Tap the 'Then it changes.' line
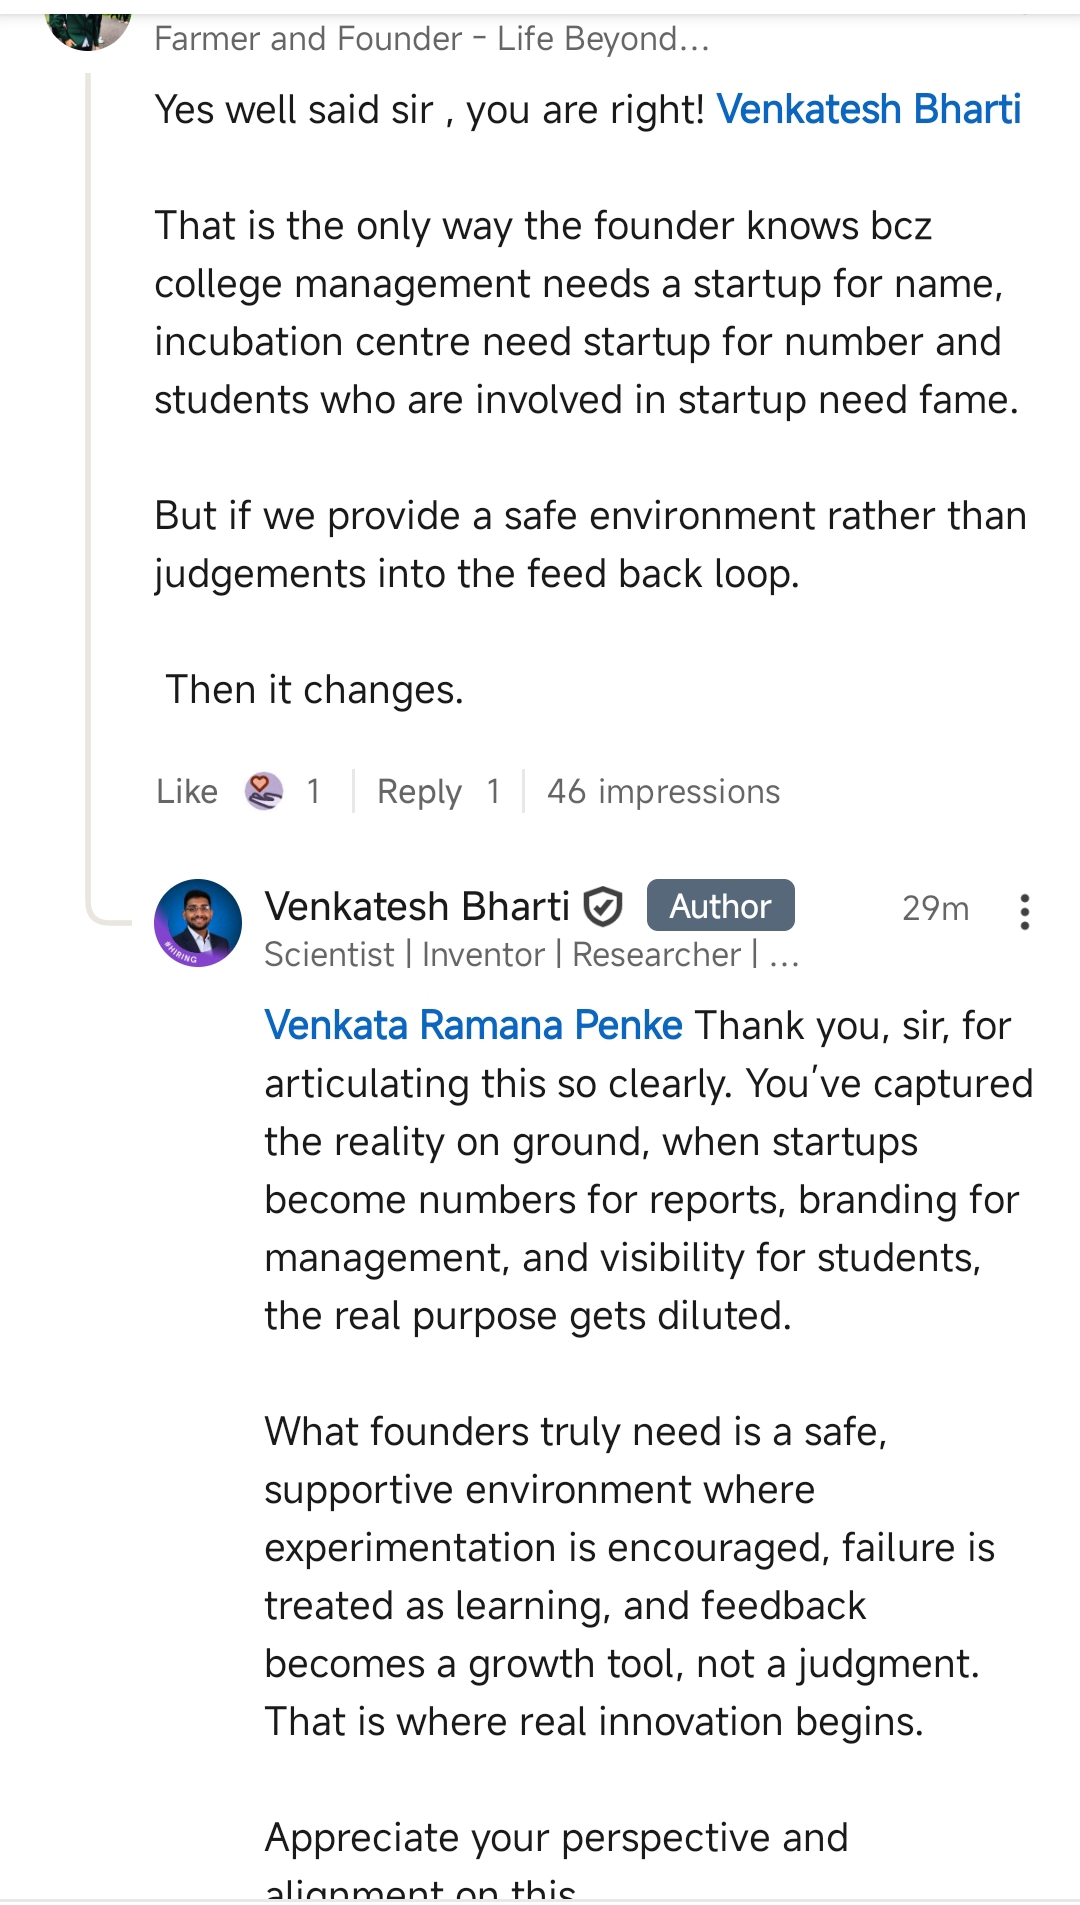This screenshot has width=1080, height=1905. 314,690
